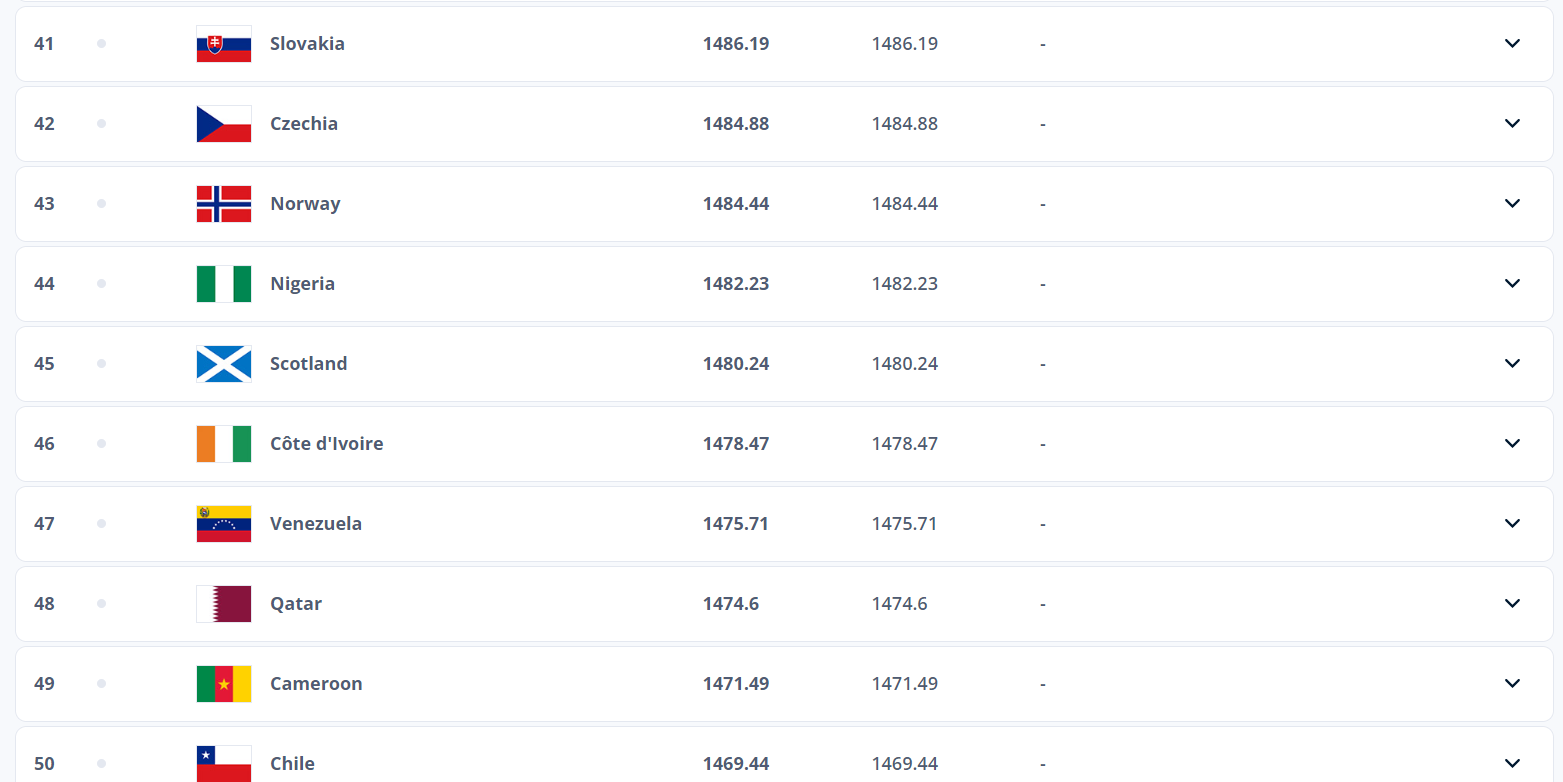Viewport: 1563px width, 782px height.
Task: Click the Scotland flag icon
Action: 224,364
